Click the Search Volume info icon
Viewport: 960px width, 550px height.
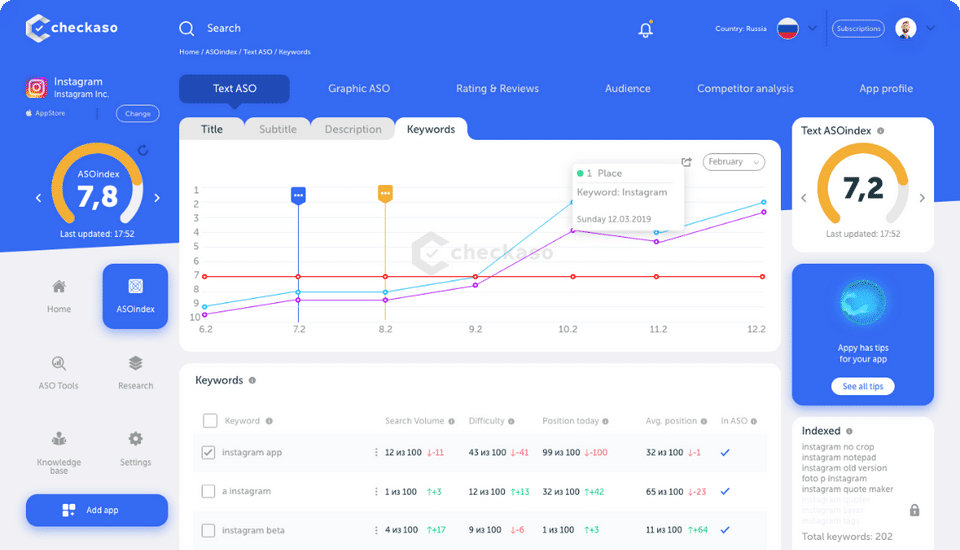(451, 421)
